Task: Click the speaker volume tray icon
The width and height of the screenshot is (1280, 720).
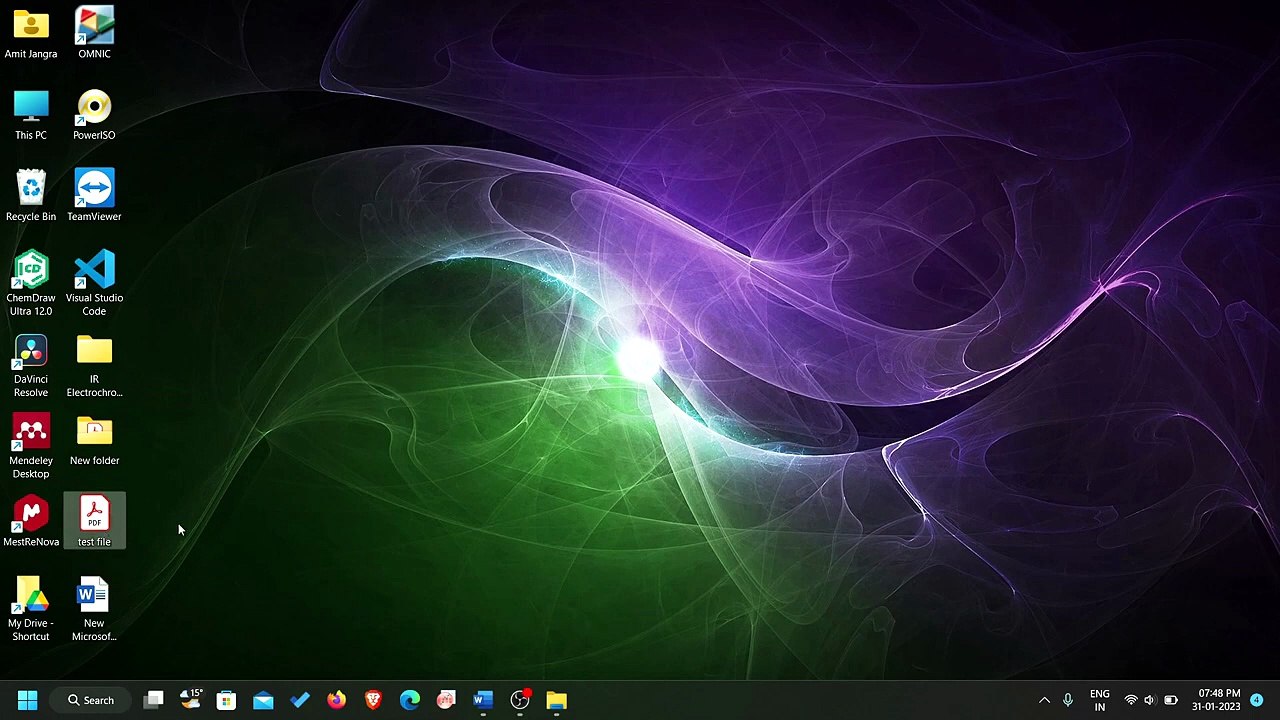Action: pos(1150,700)
